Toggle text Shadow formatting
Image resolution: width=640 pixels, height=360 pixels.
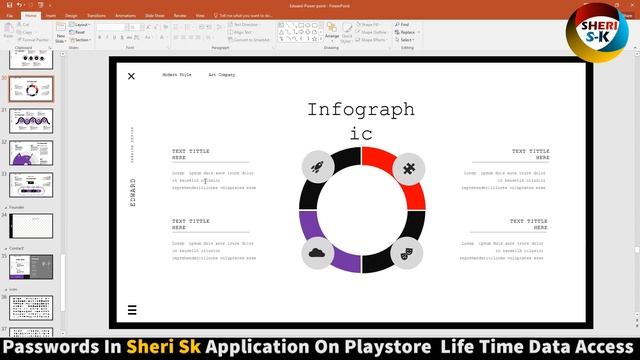click(122, 38)
